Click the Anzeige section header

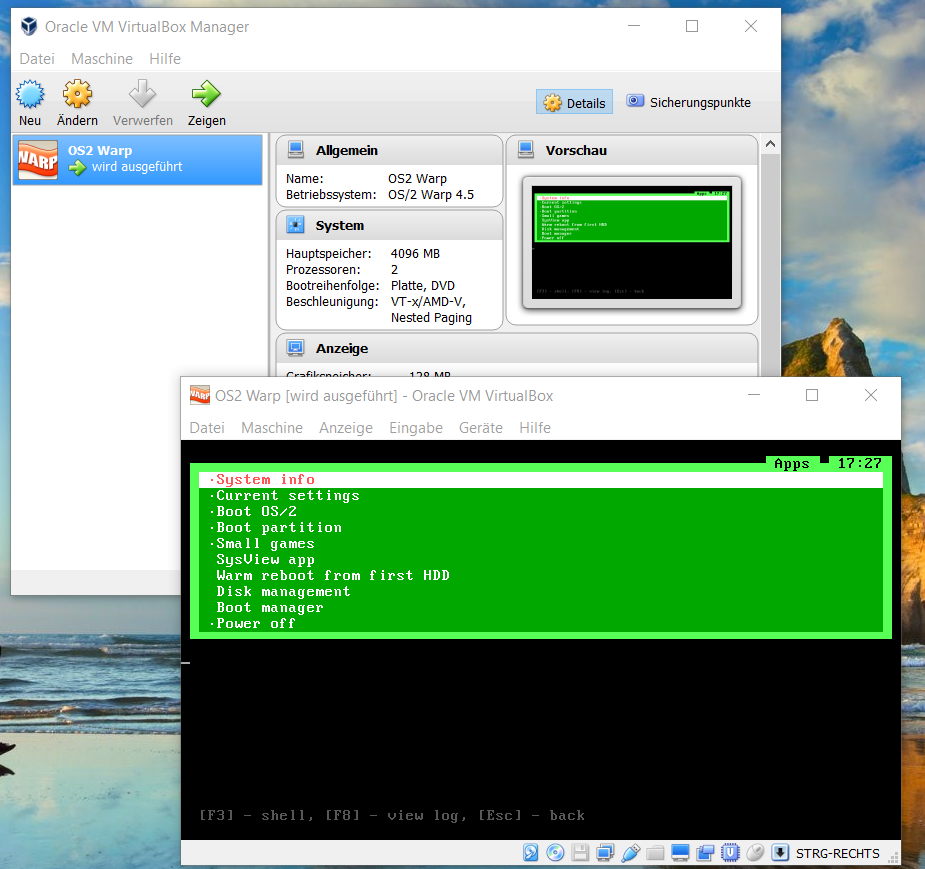pos(517,348)
